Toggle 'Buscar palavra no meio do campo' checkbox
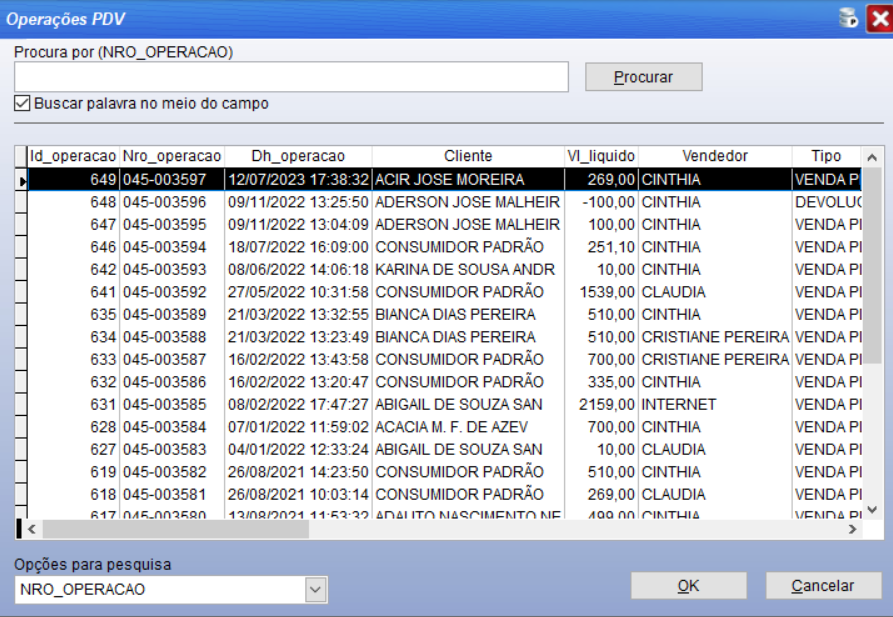The image size is (893, 617). [22, 103]
